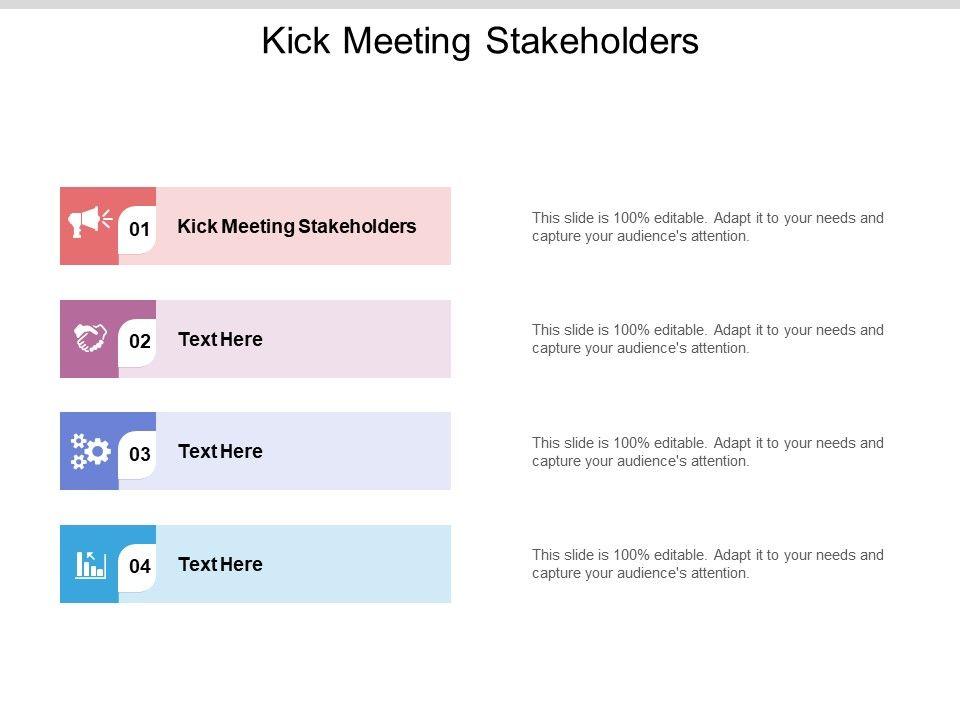Image resolution: width=960 pixels, height=720 pixels.
Task: Select the description text beside row 04
Action: coord(707,564)
